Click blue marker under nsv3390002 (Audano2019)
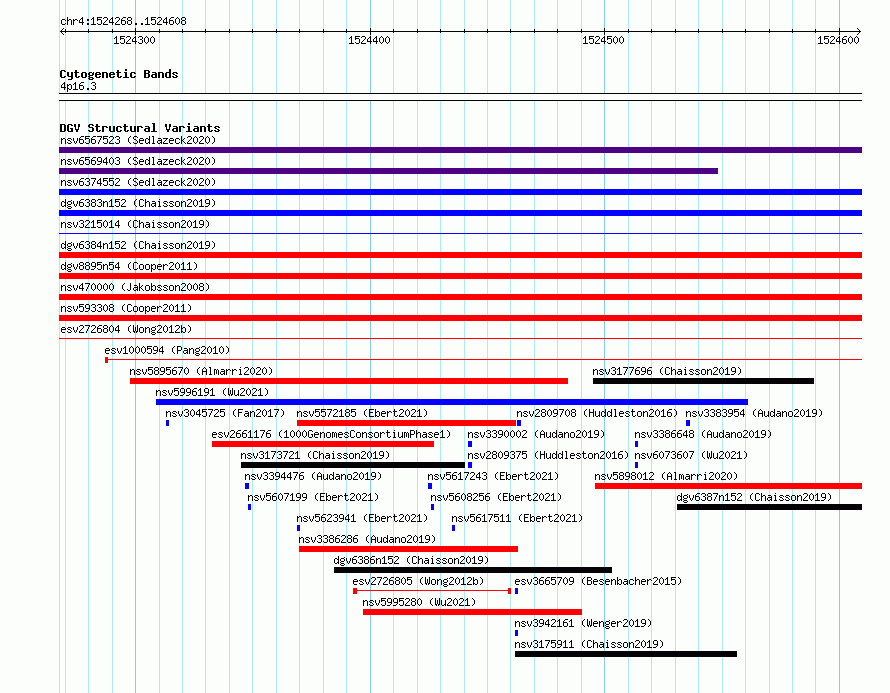This screenshot has height=693, width=890. (470, 444)
